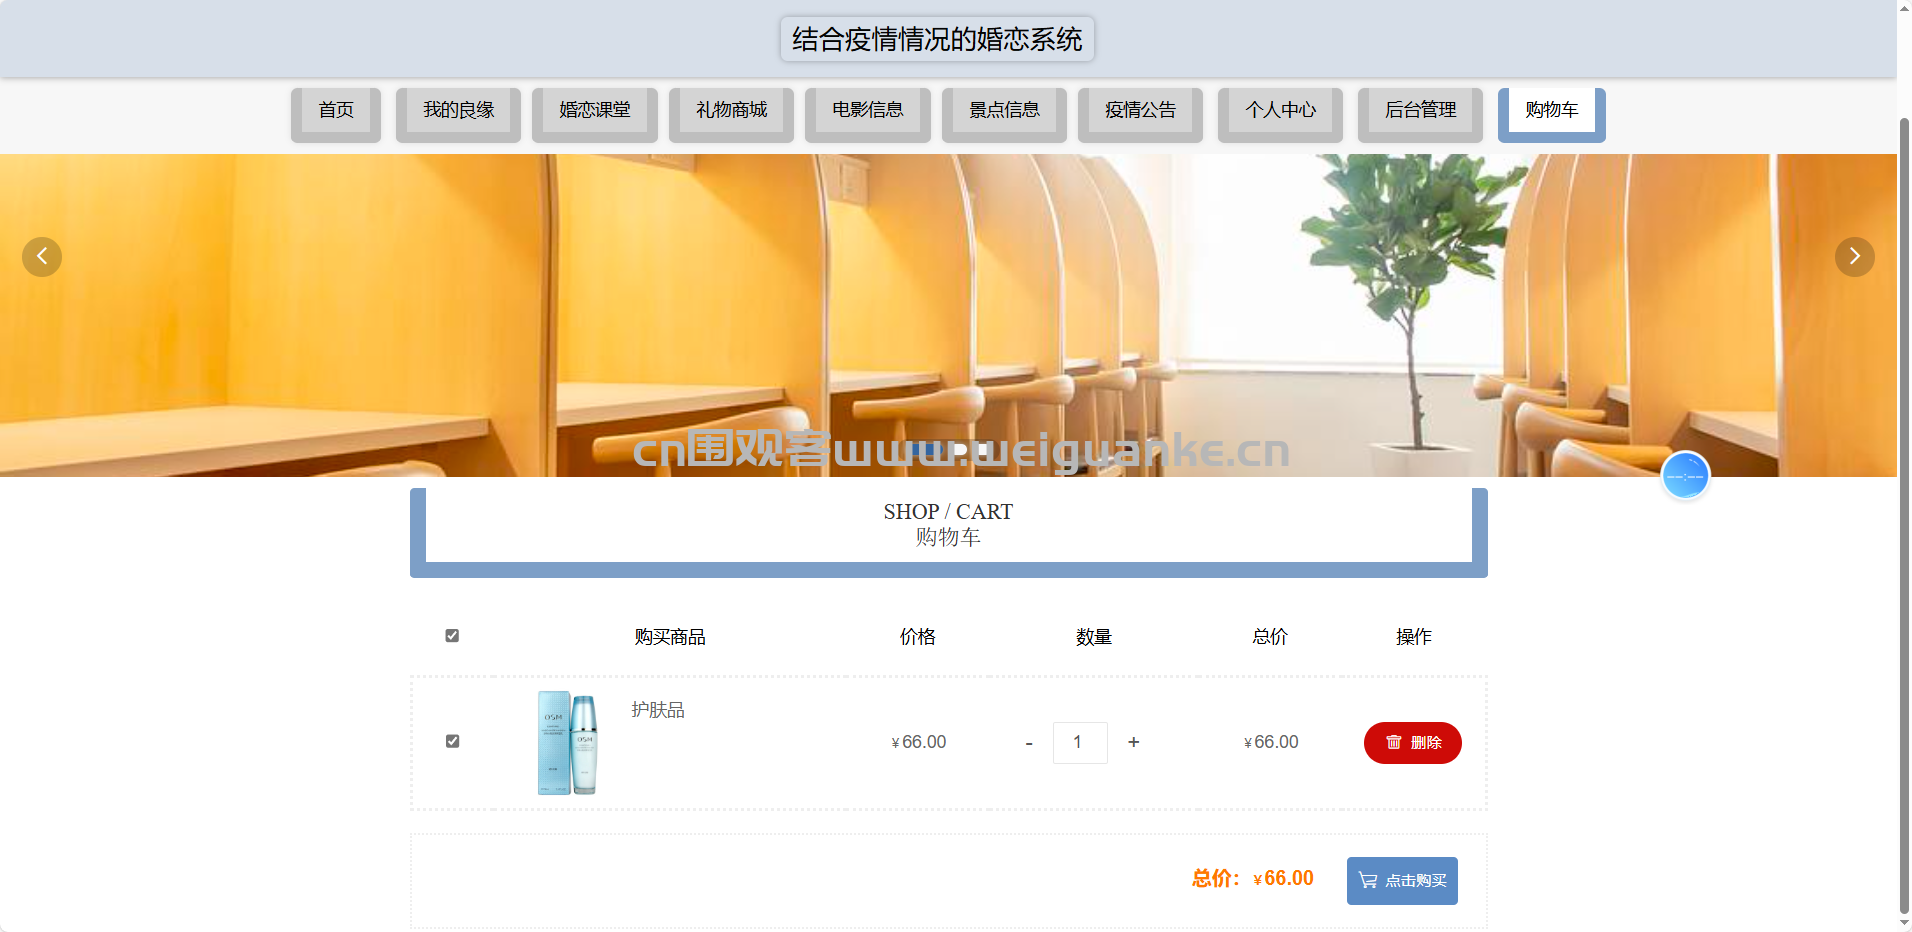1912x932 pixels.
Task: Click the page vertical scrollbar
Action: 1904,500
